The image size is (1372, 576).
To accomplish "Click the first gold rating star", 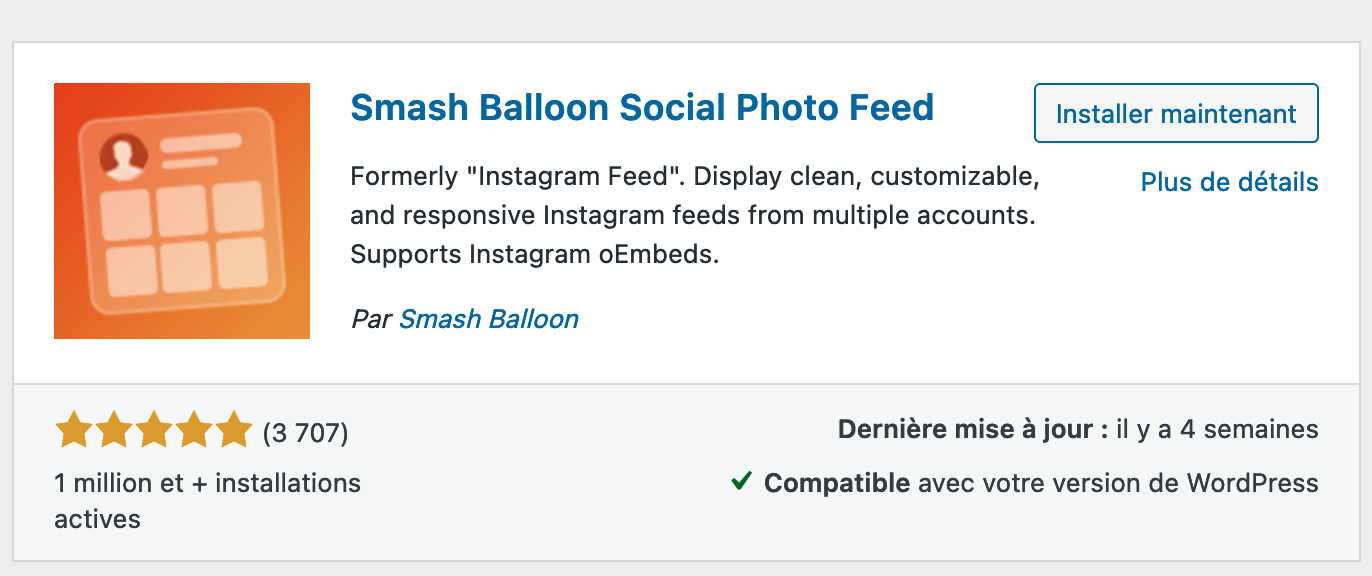I will coord(74,432).
